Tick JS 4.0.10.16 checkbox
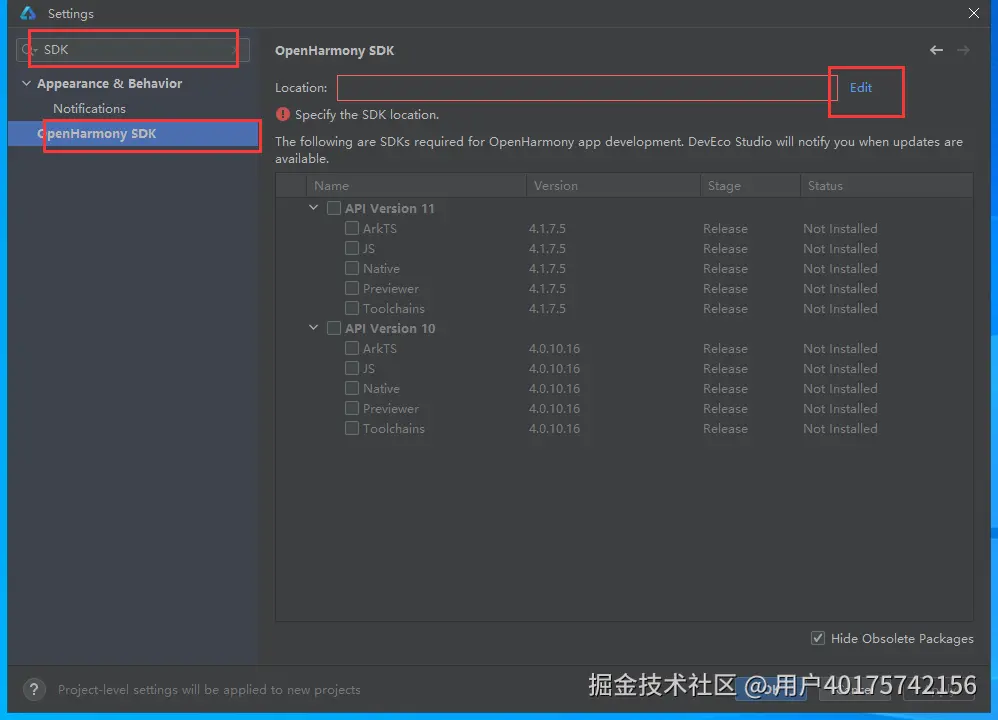This screenshot has height=720, width=998. pyautogui.click(x=351, y=368)
